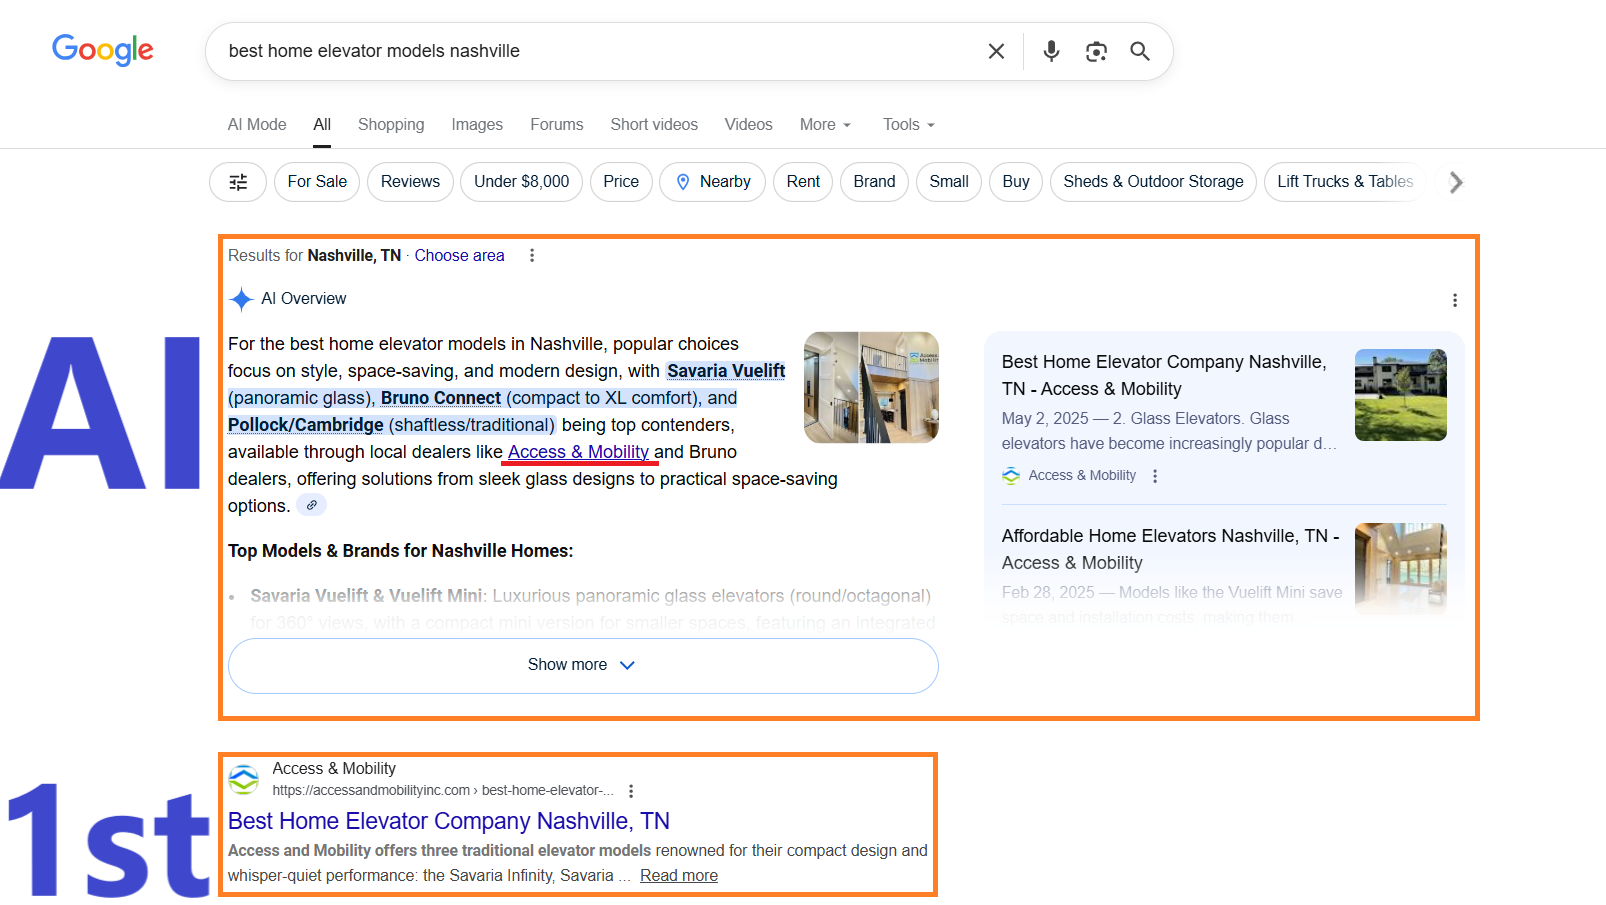
Task: Open the Shopping tab
Action: (x=391, y=125)
